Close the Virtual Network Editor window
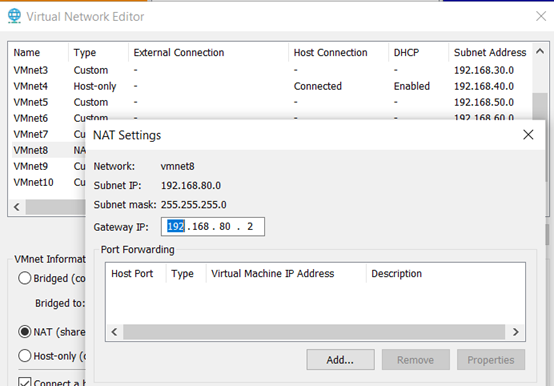Viewport: 555px width, 387px height. tap(540, 16)
